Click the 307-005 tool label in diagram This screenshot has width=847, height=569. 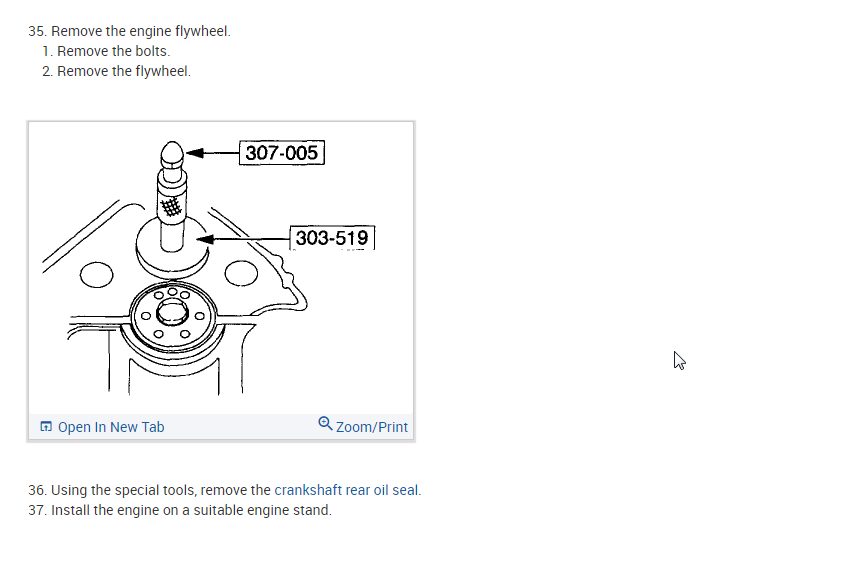pos(282,153)
